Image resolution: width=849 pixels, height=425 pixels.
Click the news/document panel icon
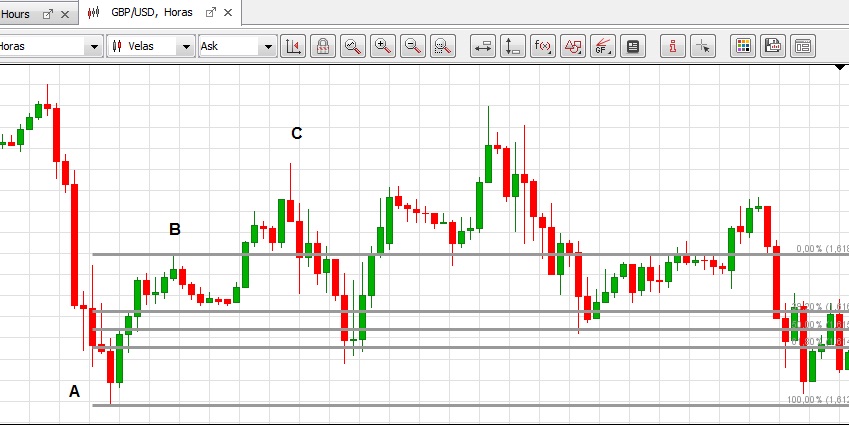tap(632, 46)
